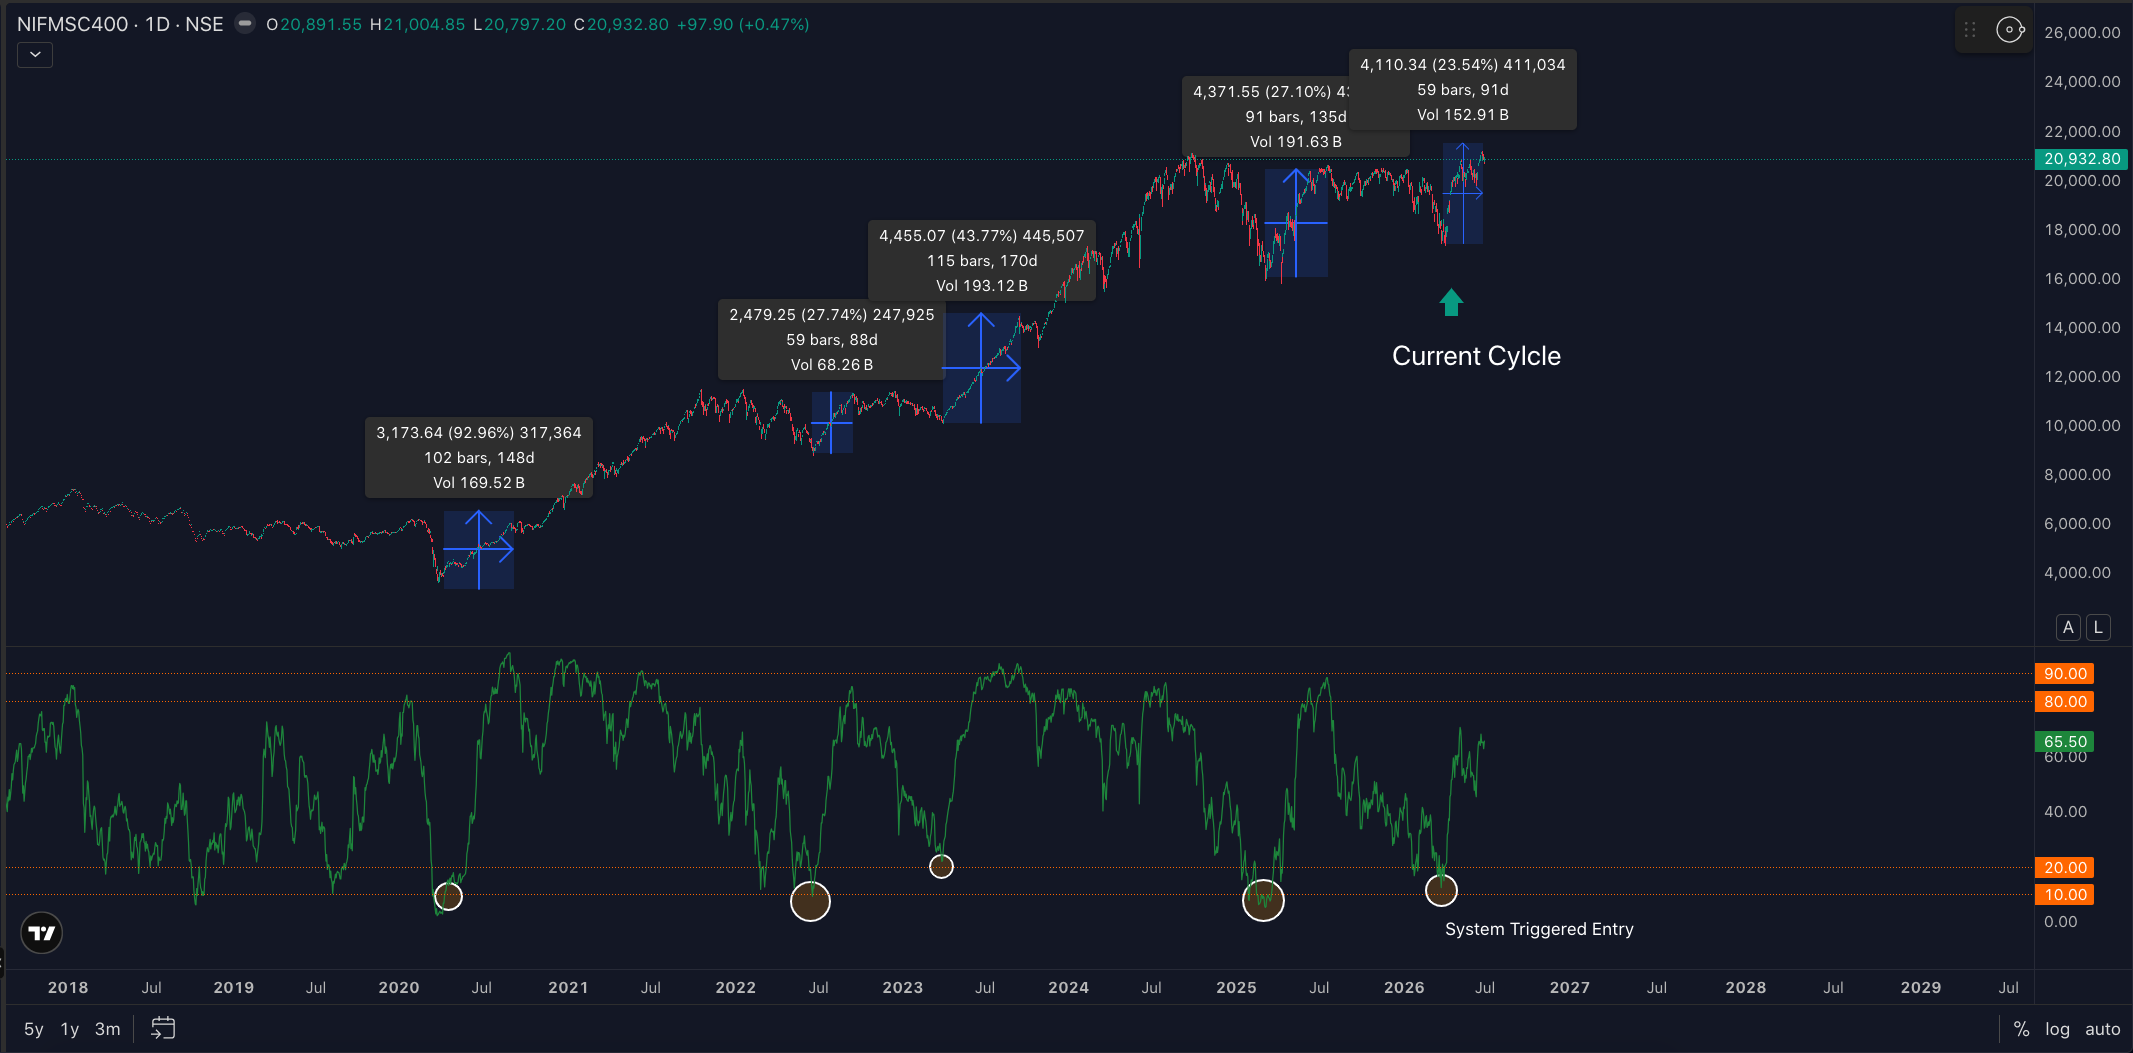The width and height of the screenshot is (2133, 1053).
Task: Select the 27.74% measurement label
Action: point(832,339)
